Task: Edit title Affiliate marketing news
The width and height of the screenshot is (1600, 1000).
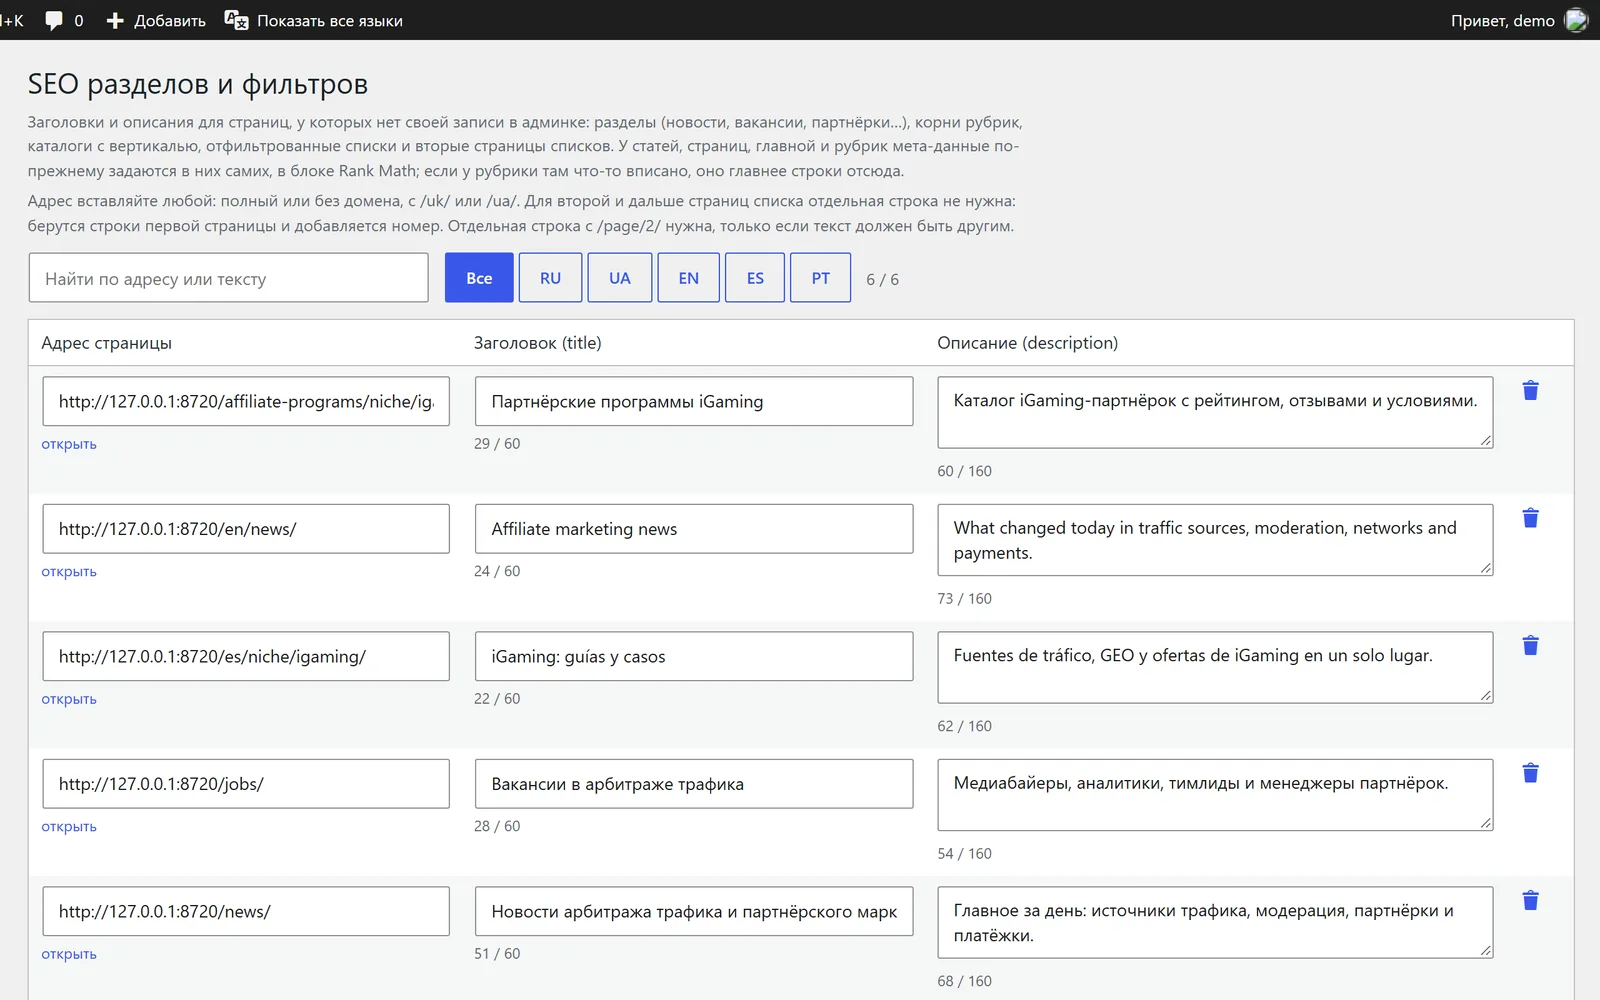Action: (694, 529)
